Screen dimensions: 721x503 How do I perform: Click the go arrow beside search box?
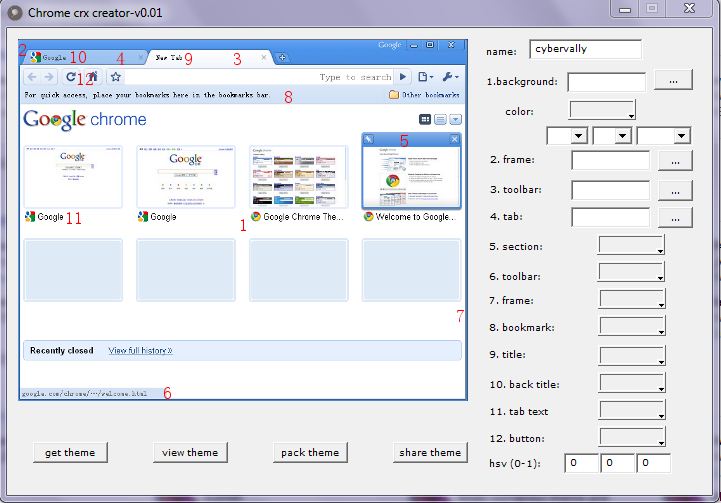pos(402,77)
